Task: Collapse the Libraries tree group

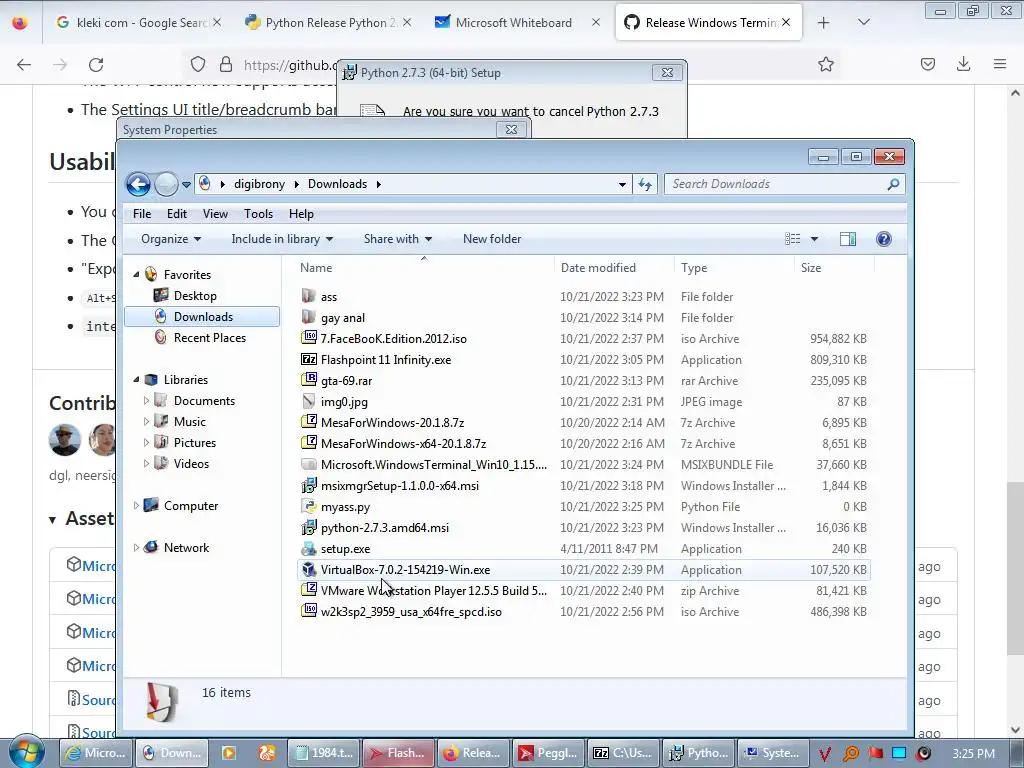Action: click(x=136, y=379)
